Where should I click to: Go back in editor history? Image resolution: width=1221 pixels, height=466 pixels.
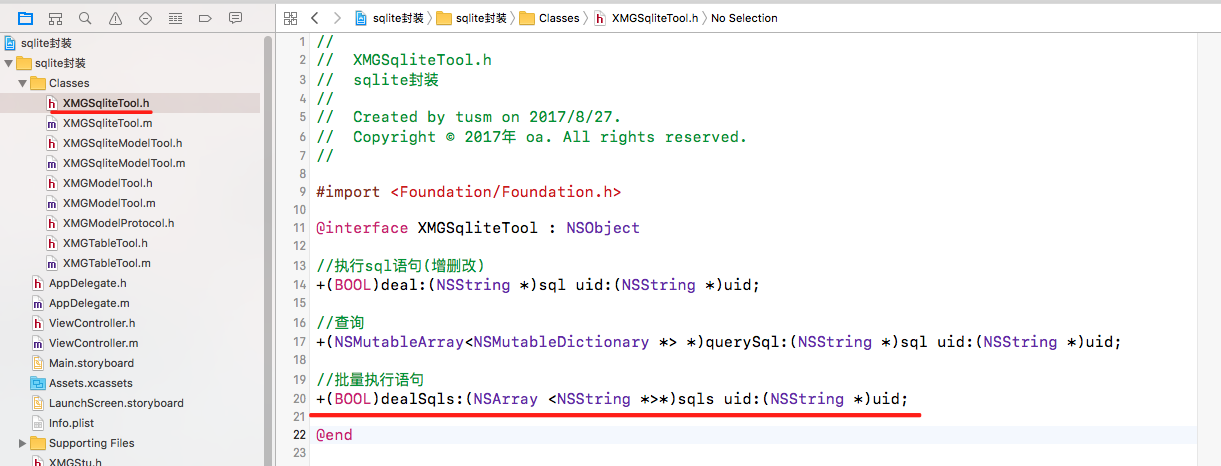click(315, 18)
